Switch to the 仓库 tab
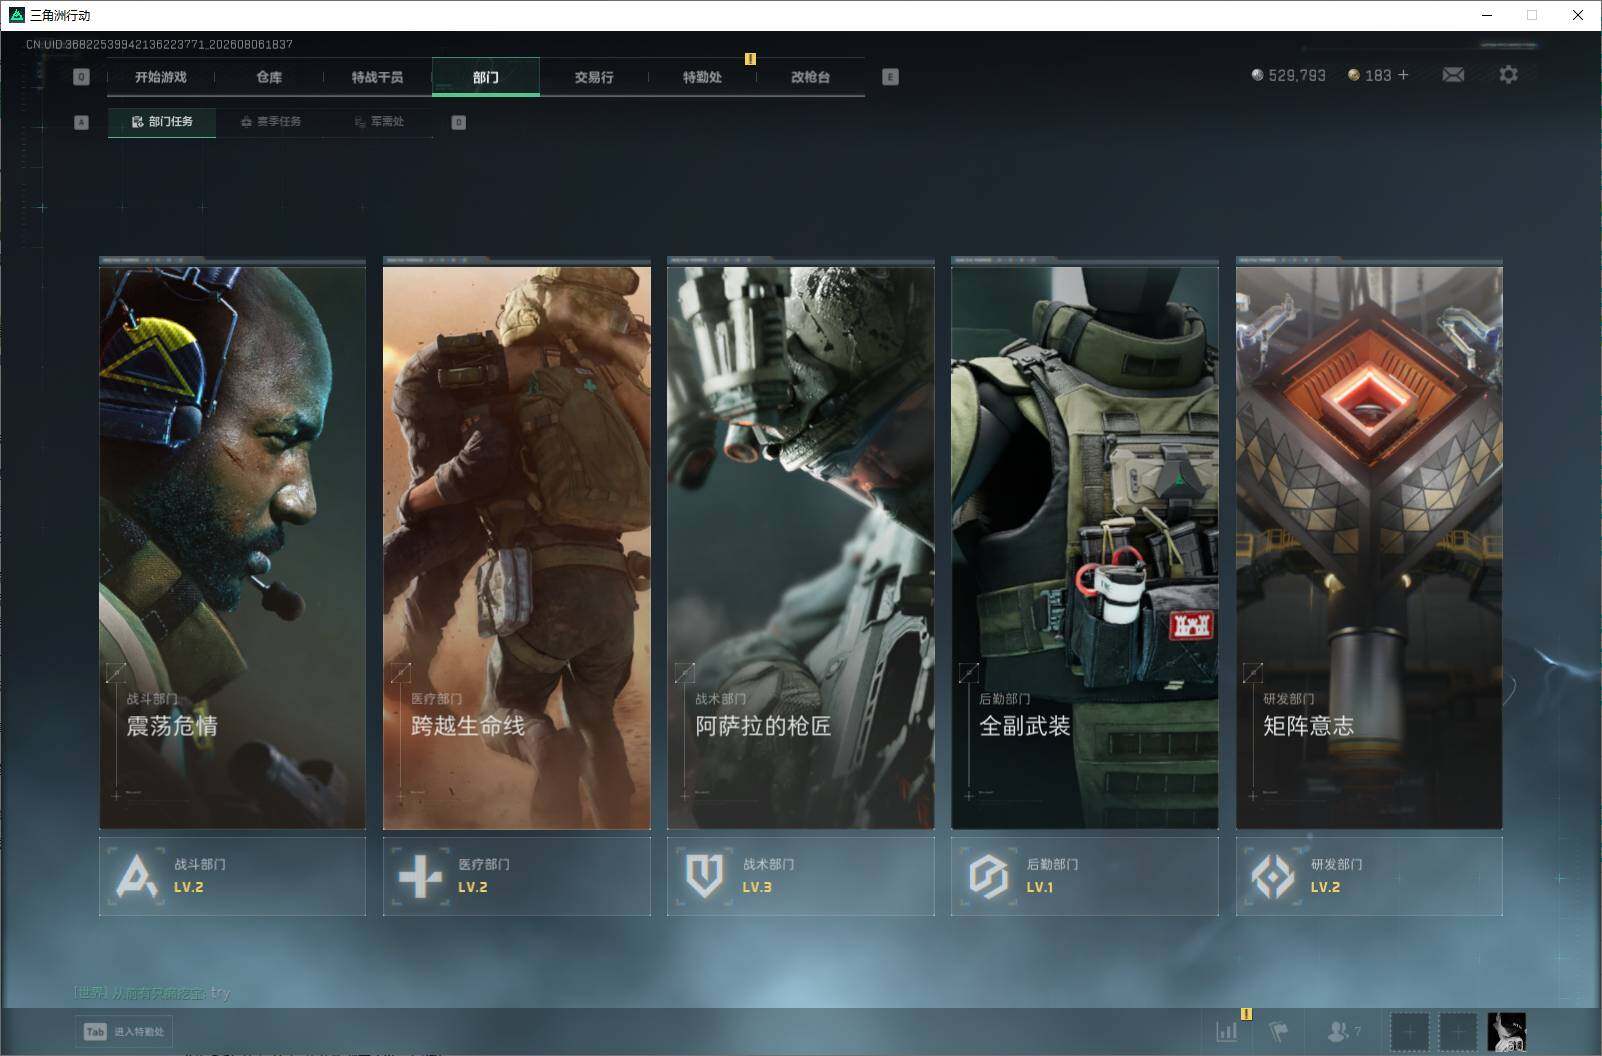1602x1056 pixels. pyautogui.click(x=269, y=77)
